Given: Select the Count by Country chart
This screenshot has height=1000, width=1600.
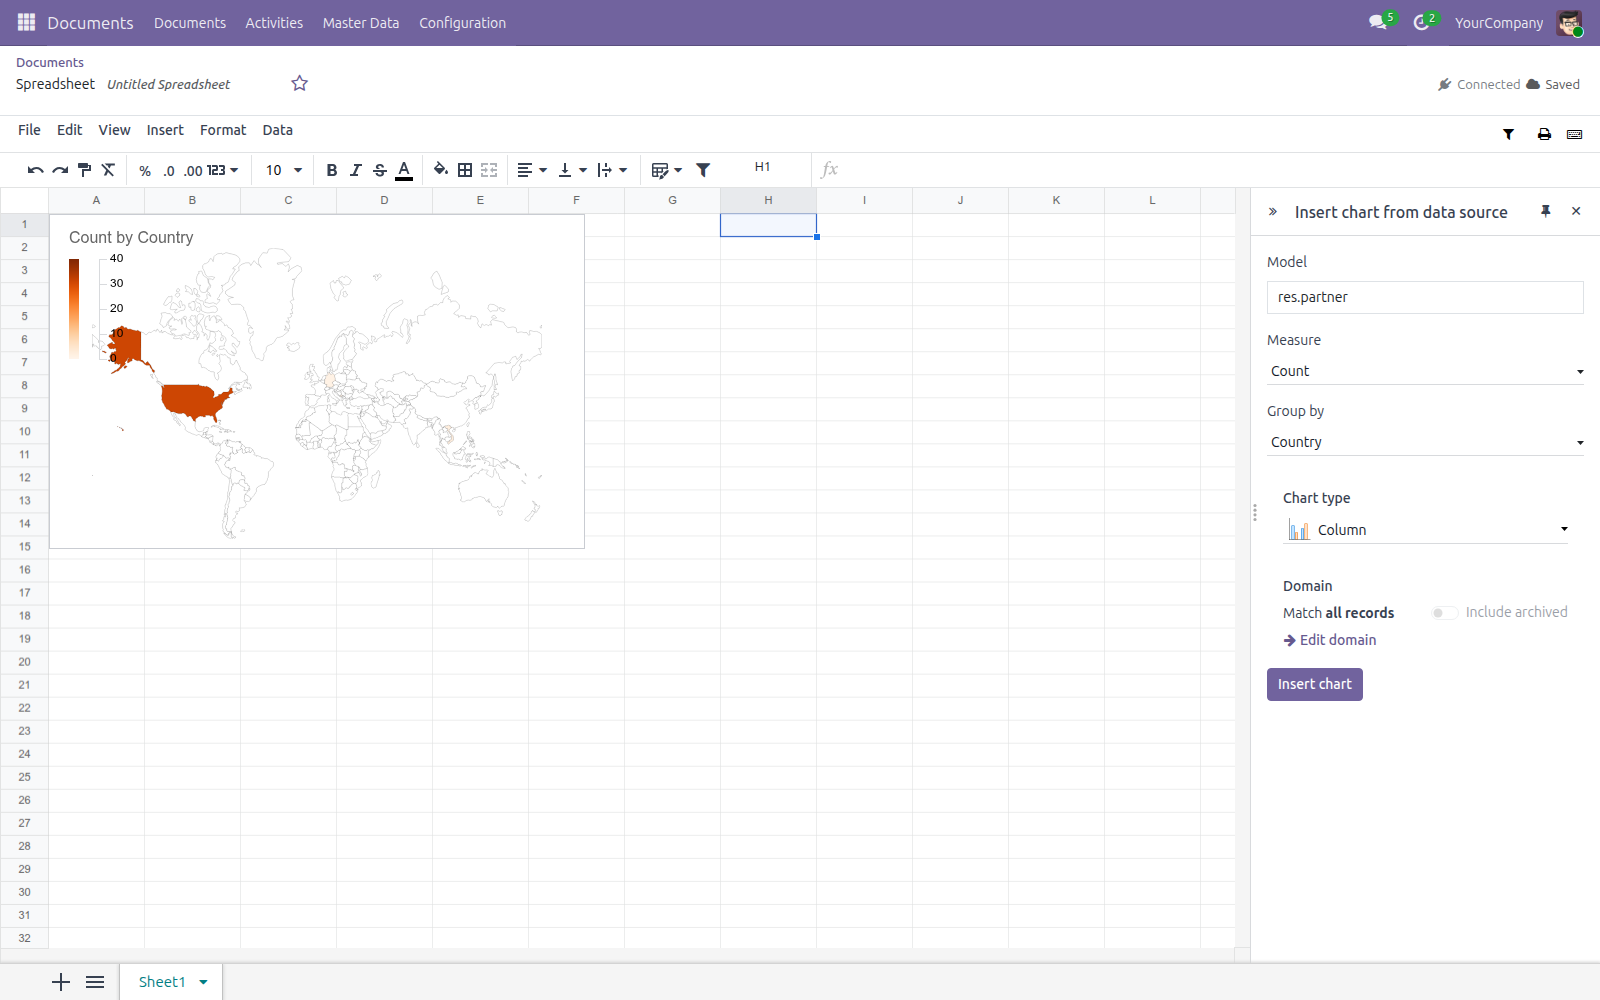Looking at the screenshot, I should point(317,381).
